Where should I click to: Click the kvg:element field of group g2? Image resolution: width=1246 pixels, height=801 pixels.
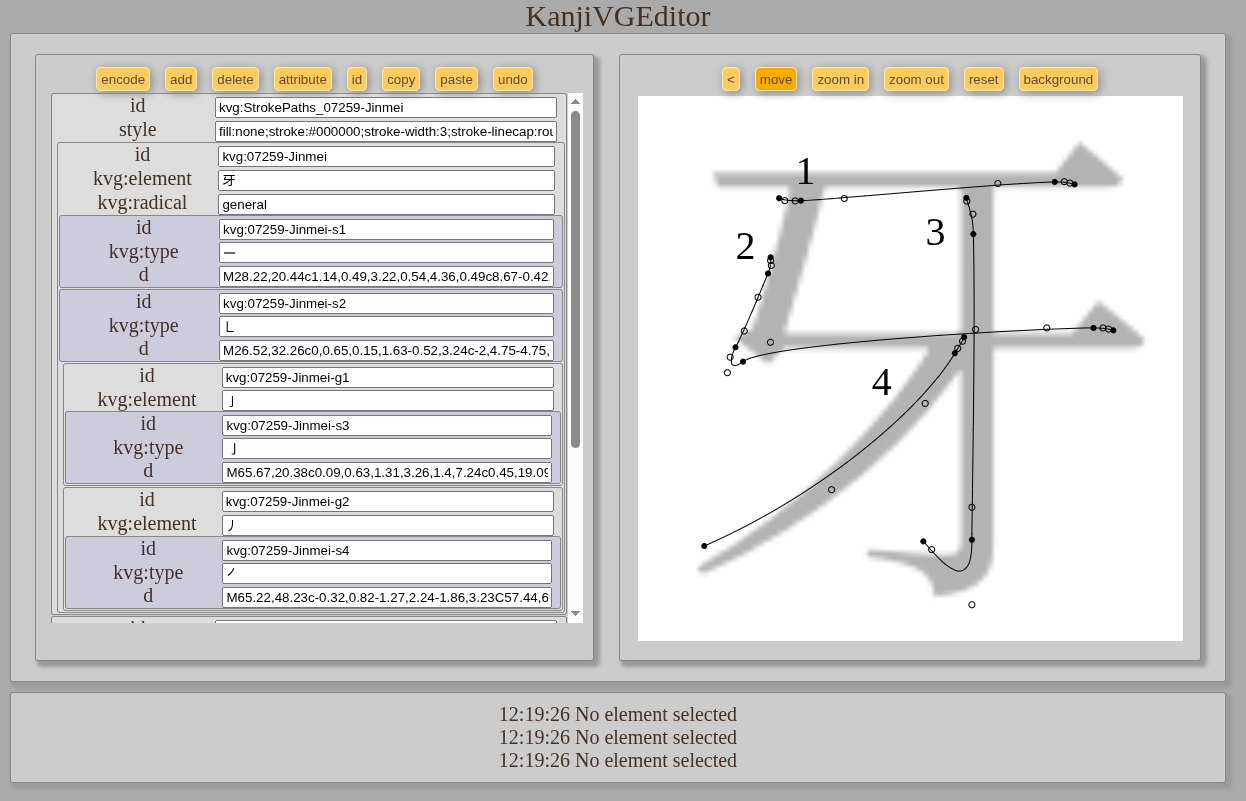[x=388, y=525]
